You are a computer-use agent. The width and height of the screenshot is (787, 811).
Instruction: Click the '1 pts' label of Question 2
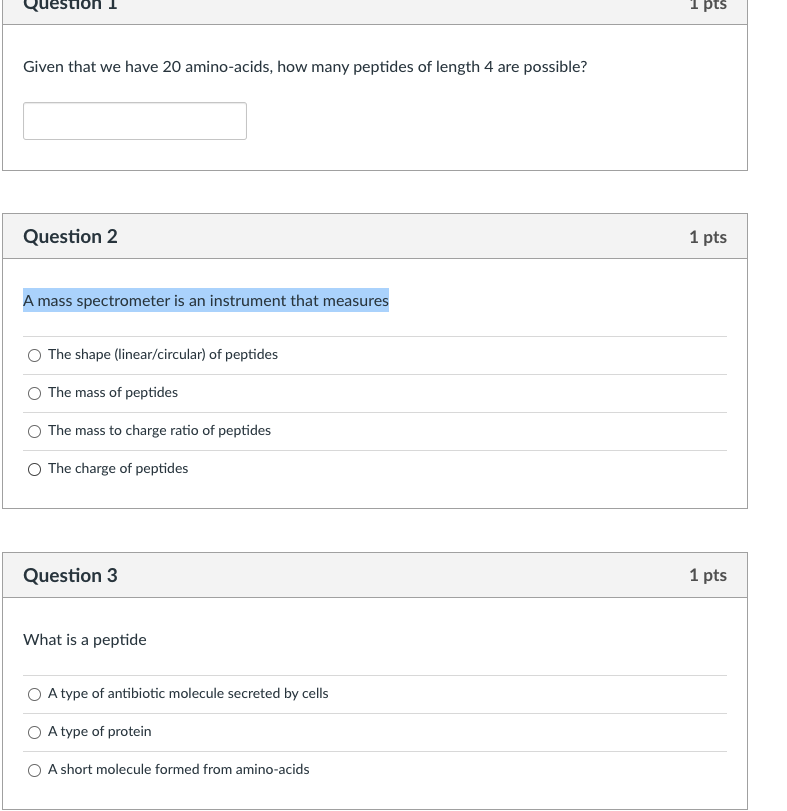[707, 237]
